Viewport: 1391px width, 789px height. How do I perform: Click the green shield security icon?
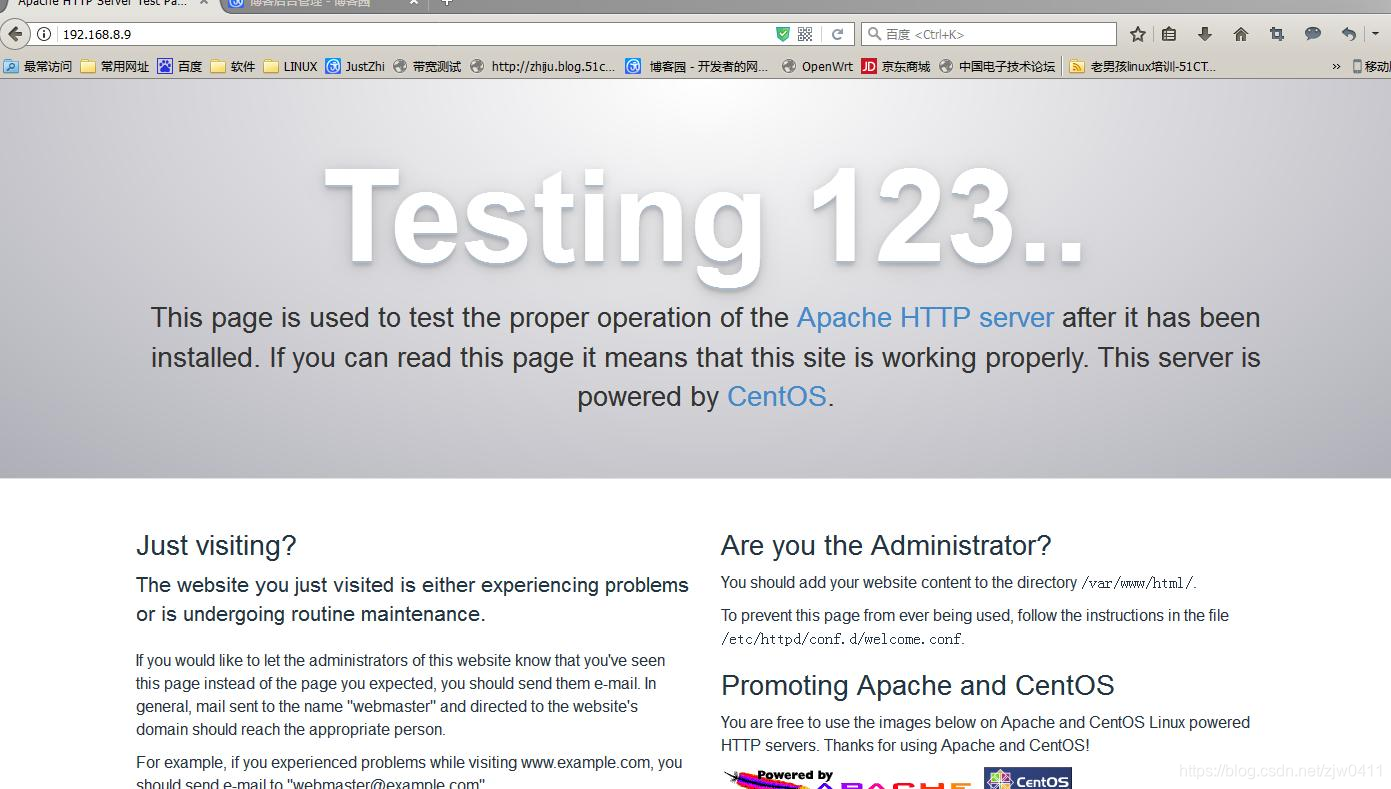click(x=783, y=34)
